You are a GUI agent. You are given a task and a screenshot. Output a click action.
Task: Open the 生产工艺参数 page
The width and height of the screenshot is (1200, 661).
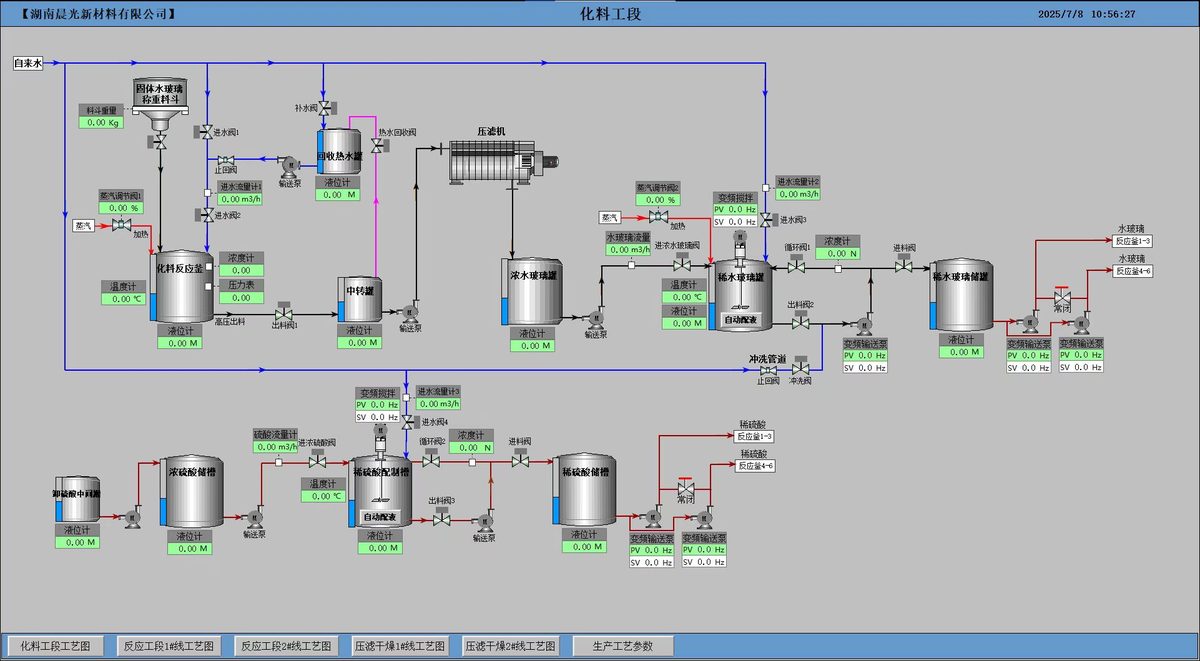[624, 646]
